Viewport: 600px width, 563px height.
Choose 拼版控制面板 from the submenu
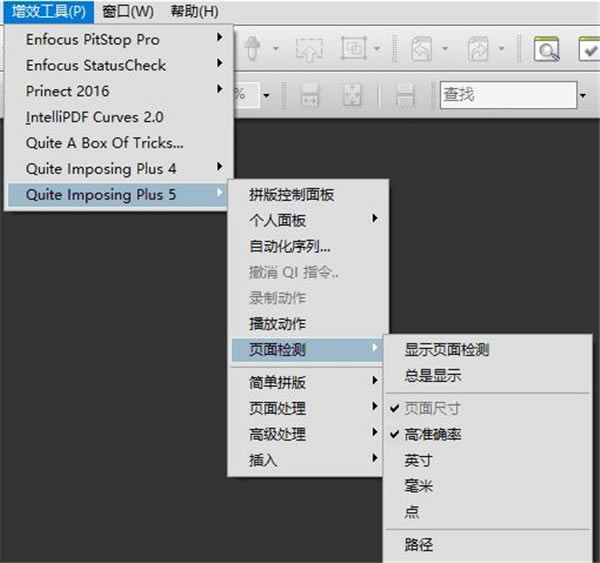pos(291,194)
